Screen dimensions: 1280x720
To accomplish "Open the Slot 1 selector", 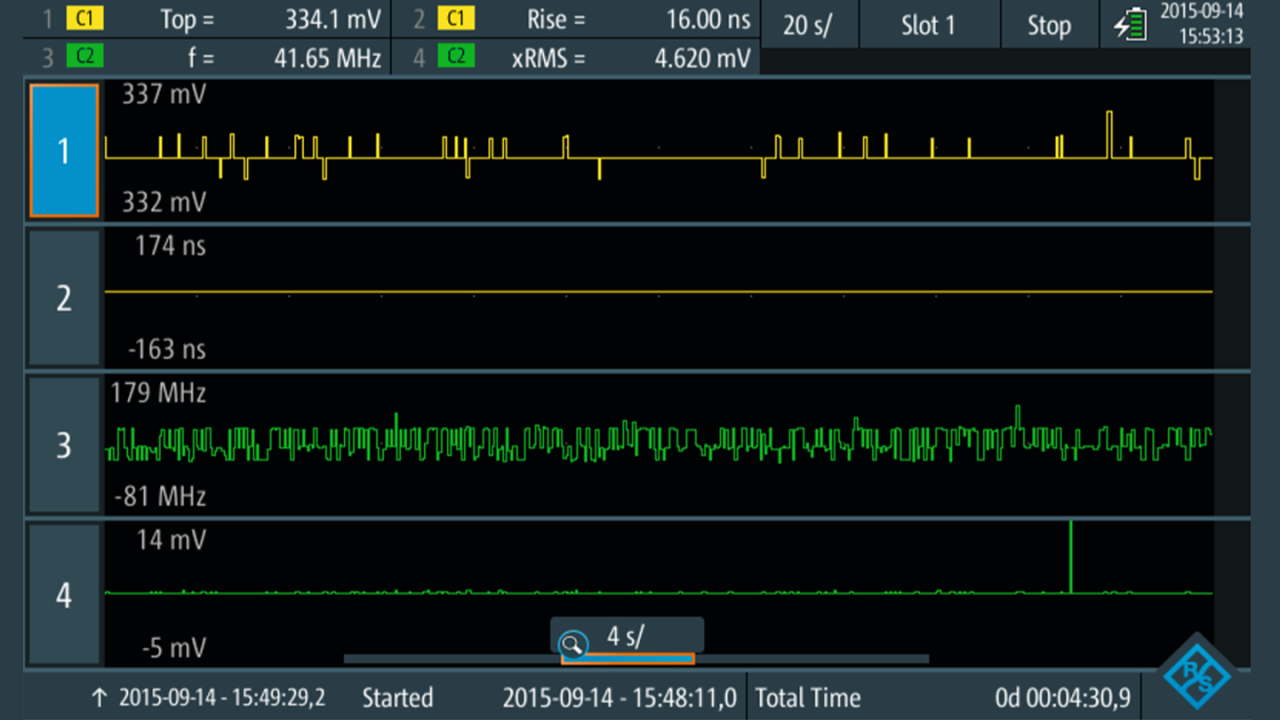I will tap(928, 25).
